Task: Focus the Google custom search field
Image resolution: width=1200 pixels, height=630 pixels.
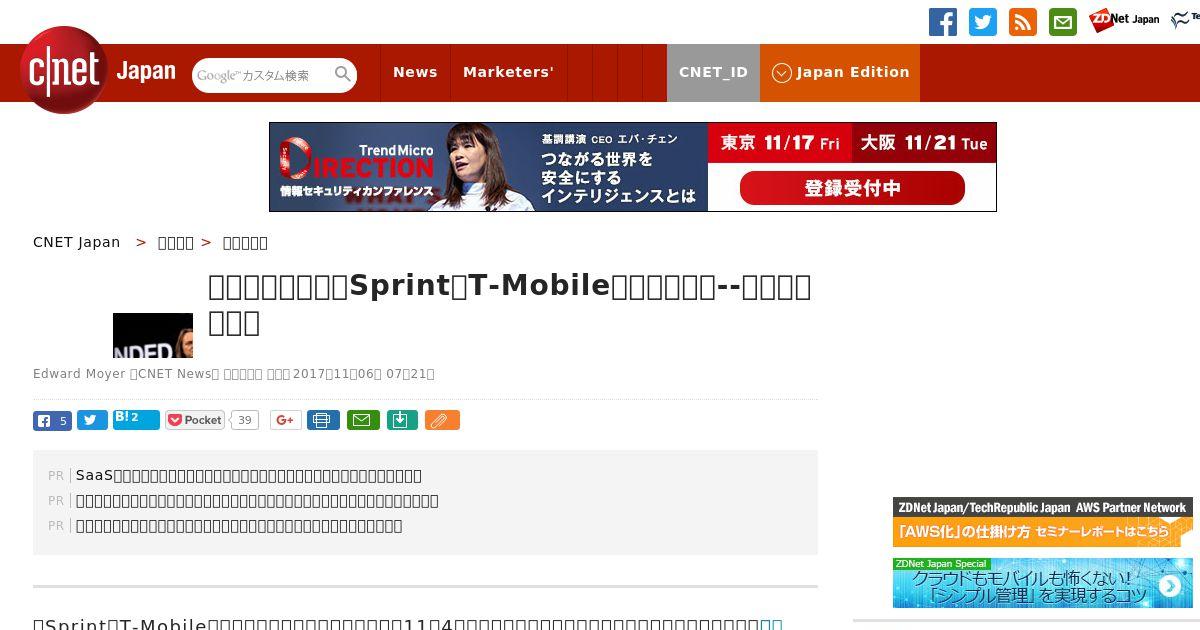Action: click(x=263, y=75)
